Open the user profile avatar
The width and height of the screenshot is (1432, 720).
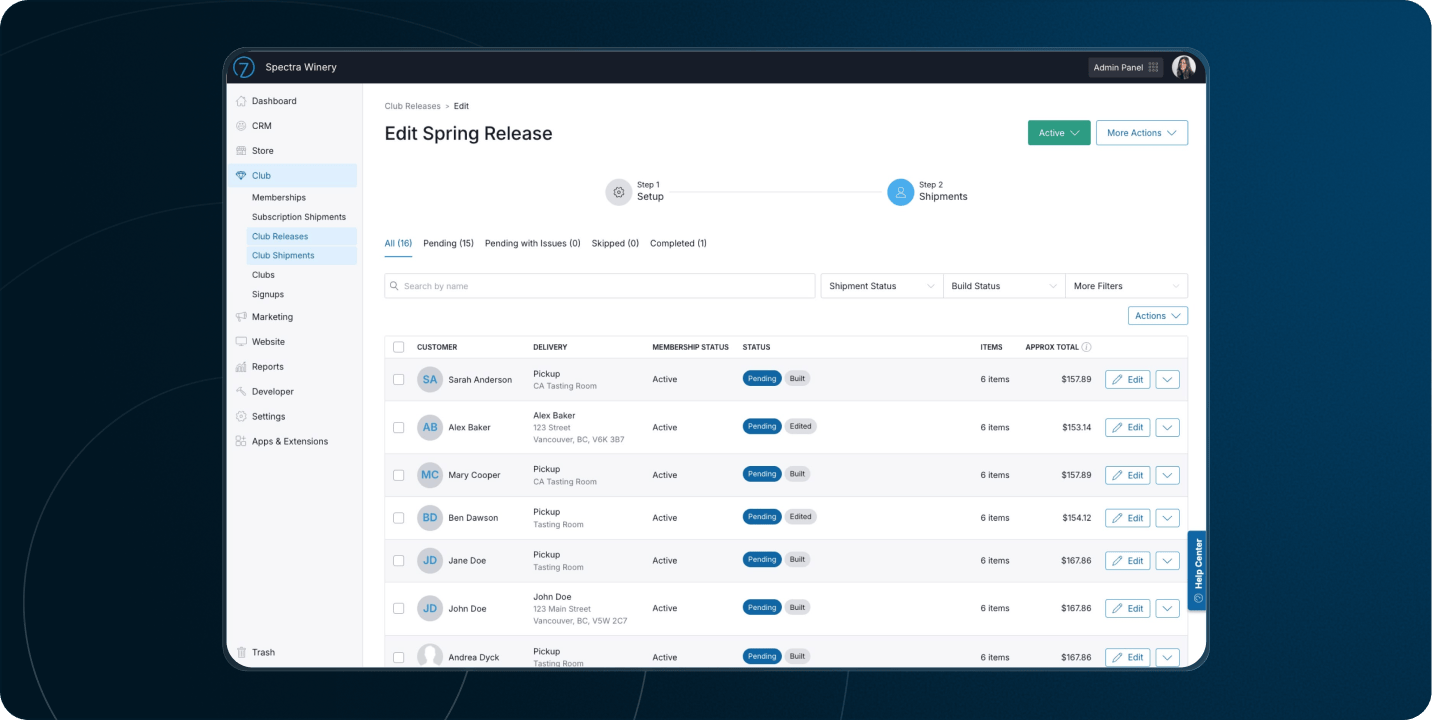coord(1184,67)
